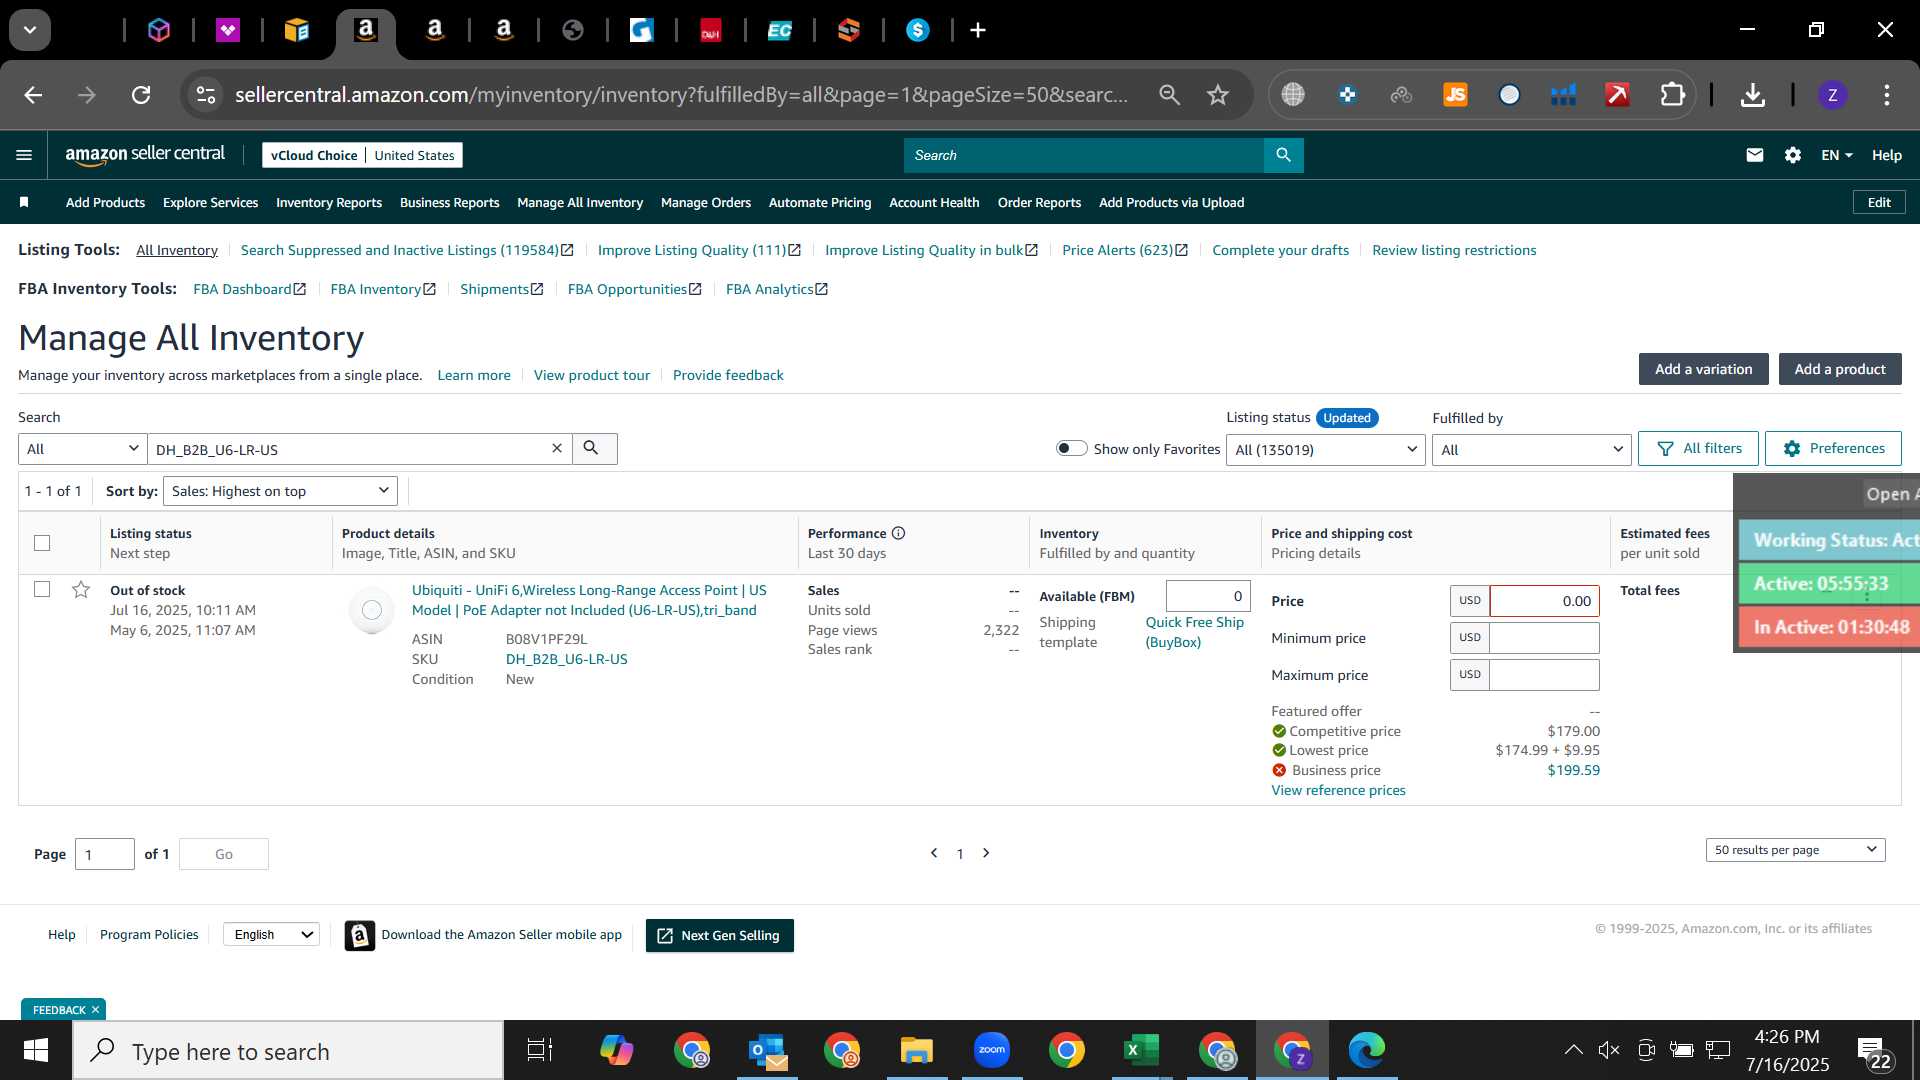Open the search field type dropdown All
Viewport: 1920px width, 1080px height.
coord(82,449)
